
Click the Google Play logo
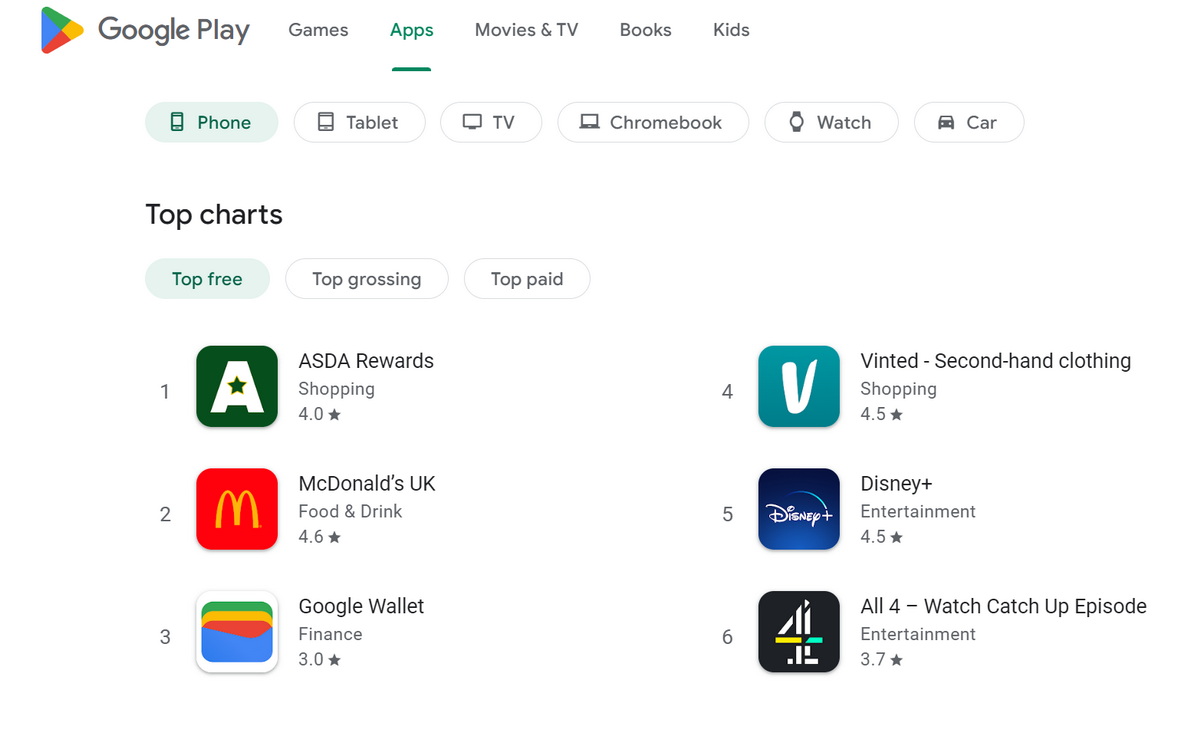(145, 30)
